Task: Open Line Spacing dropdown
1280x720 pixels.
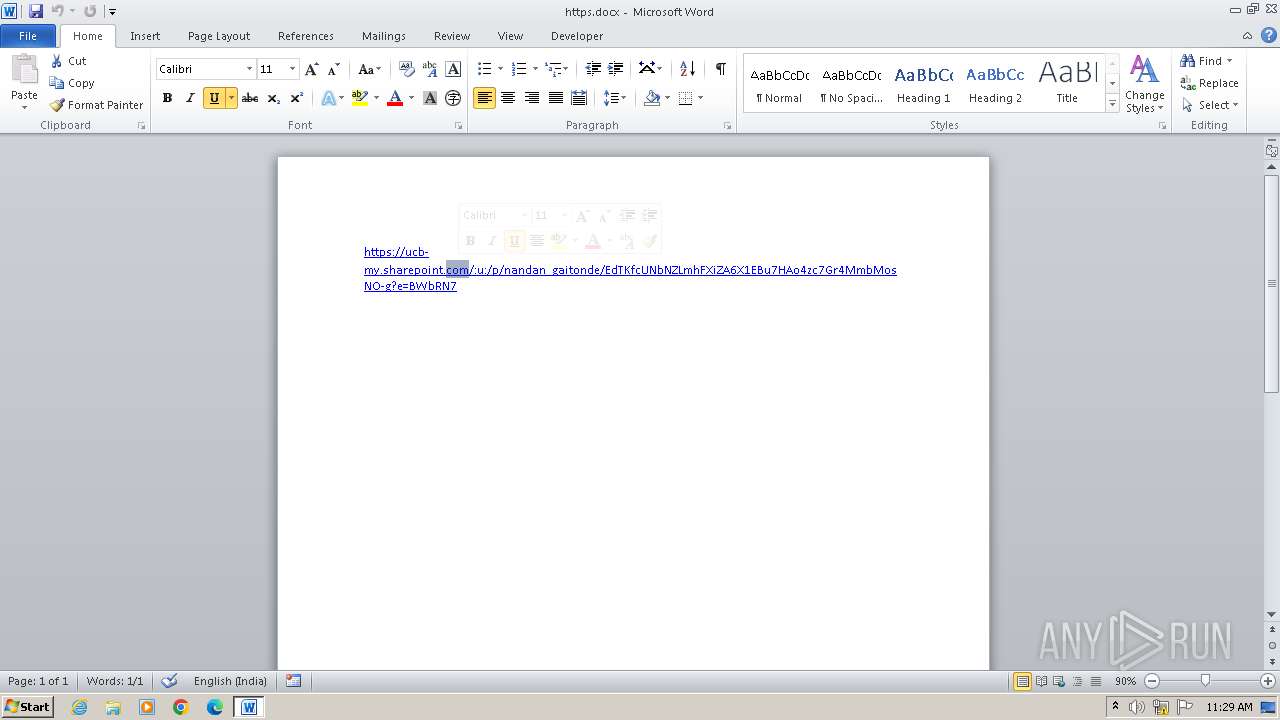Action: (615, 98)
